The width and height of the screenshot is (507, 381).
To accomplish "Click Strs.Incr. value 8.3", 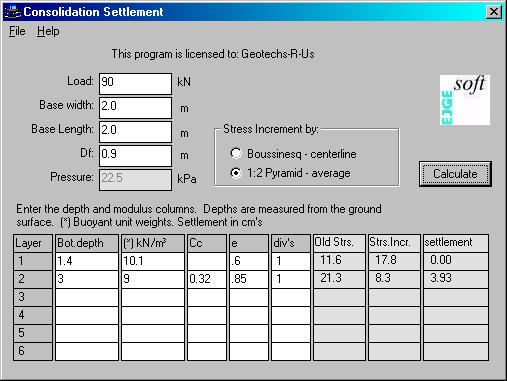I will click(394, 278).
